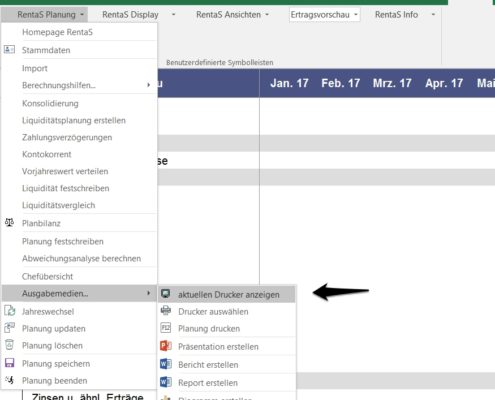This screenshot has width=495, height=400.
Task: Click the Stammdaten contact card icon
Action: coord(9,50)
